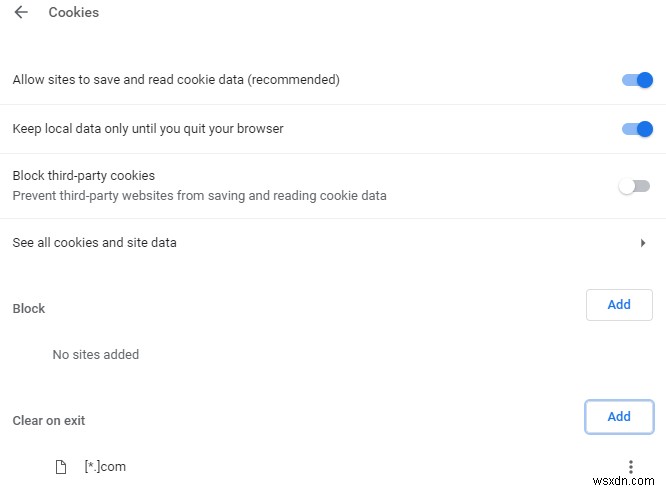666x491 pixels.
Task: Click the Block third-party cookies label
Action: pyautogui.click(x=84, y=176)
